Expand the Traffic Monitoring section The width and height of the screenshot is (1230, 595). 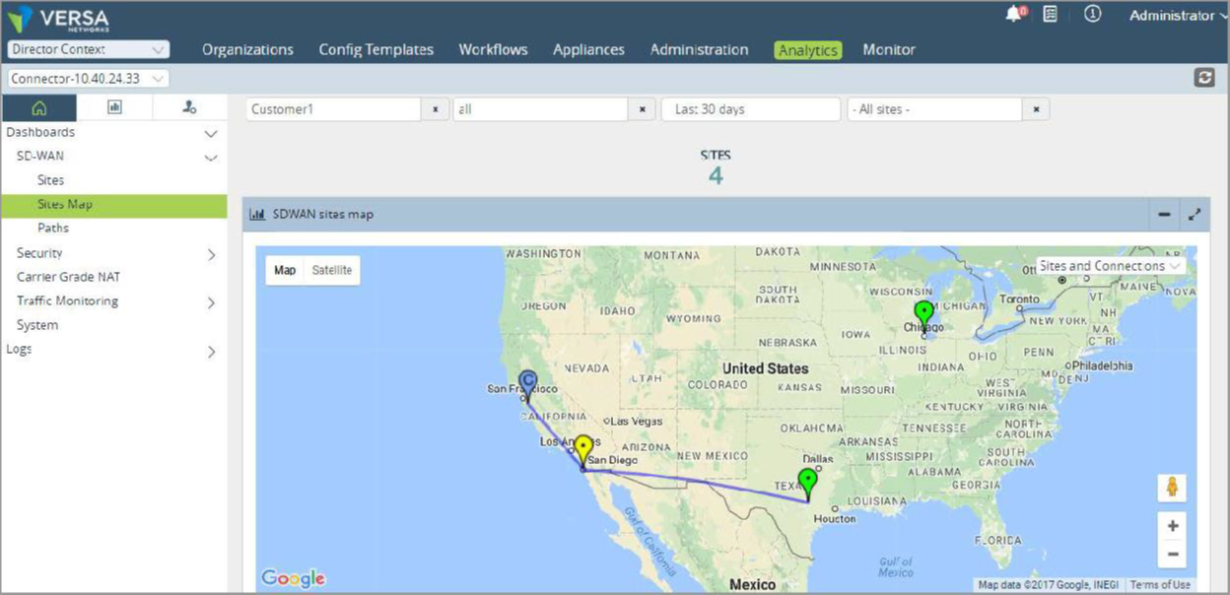[x=210, y=303]
